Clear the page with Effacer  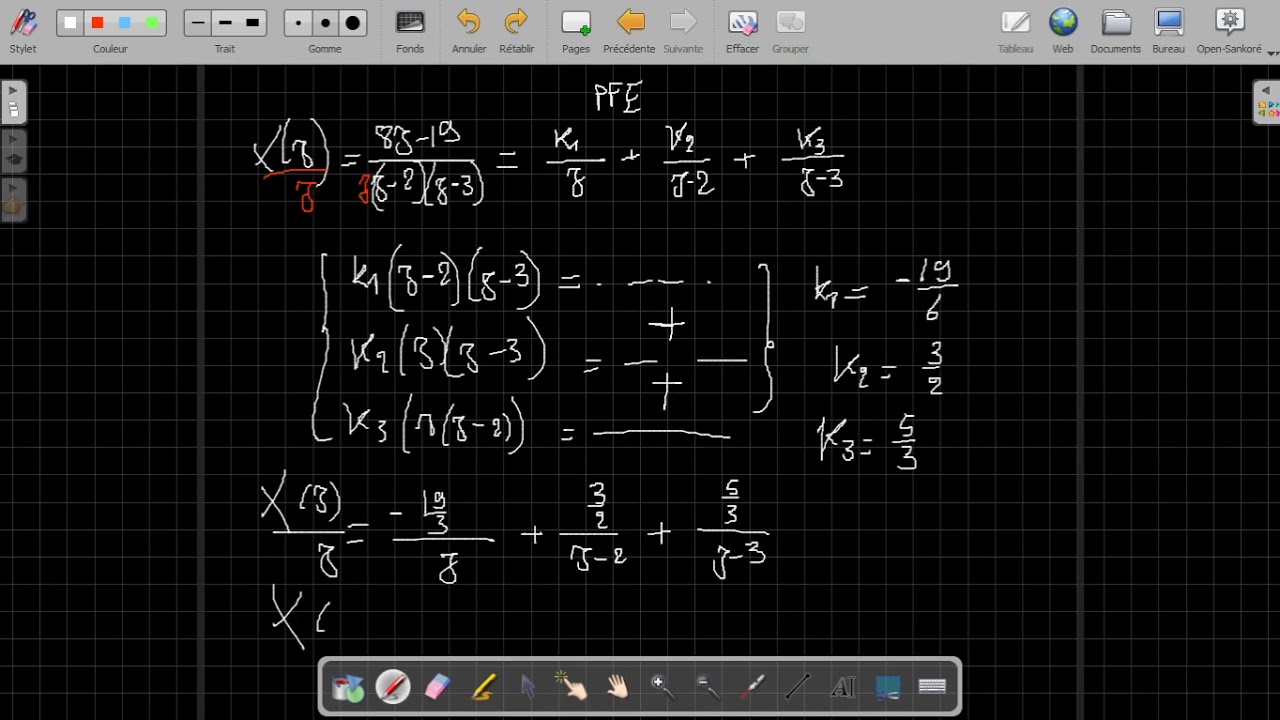742,30
